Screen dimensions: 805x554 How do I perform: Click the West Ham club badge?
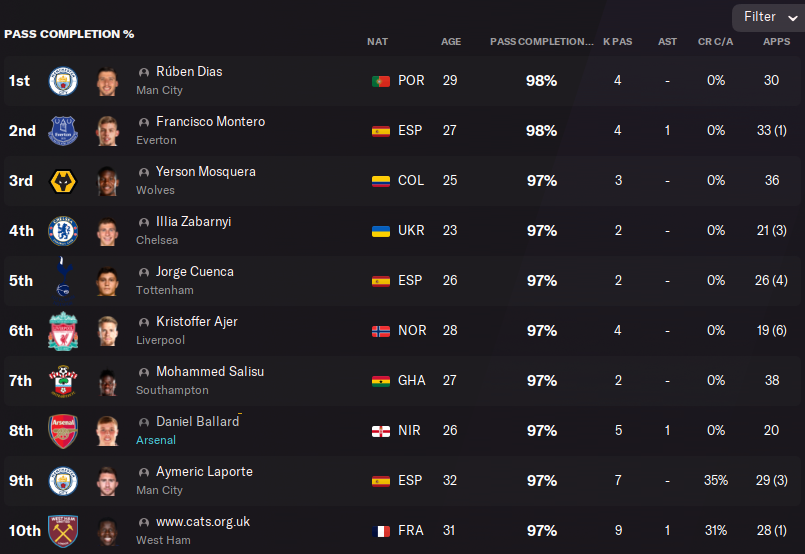(63, 531)
